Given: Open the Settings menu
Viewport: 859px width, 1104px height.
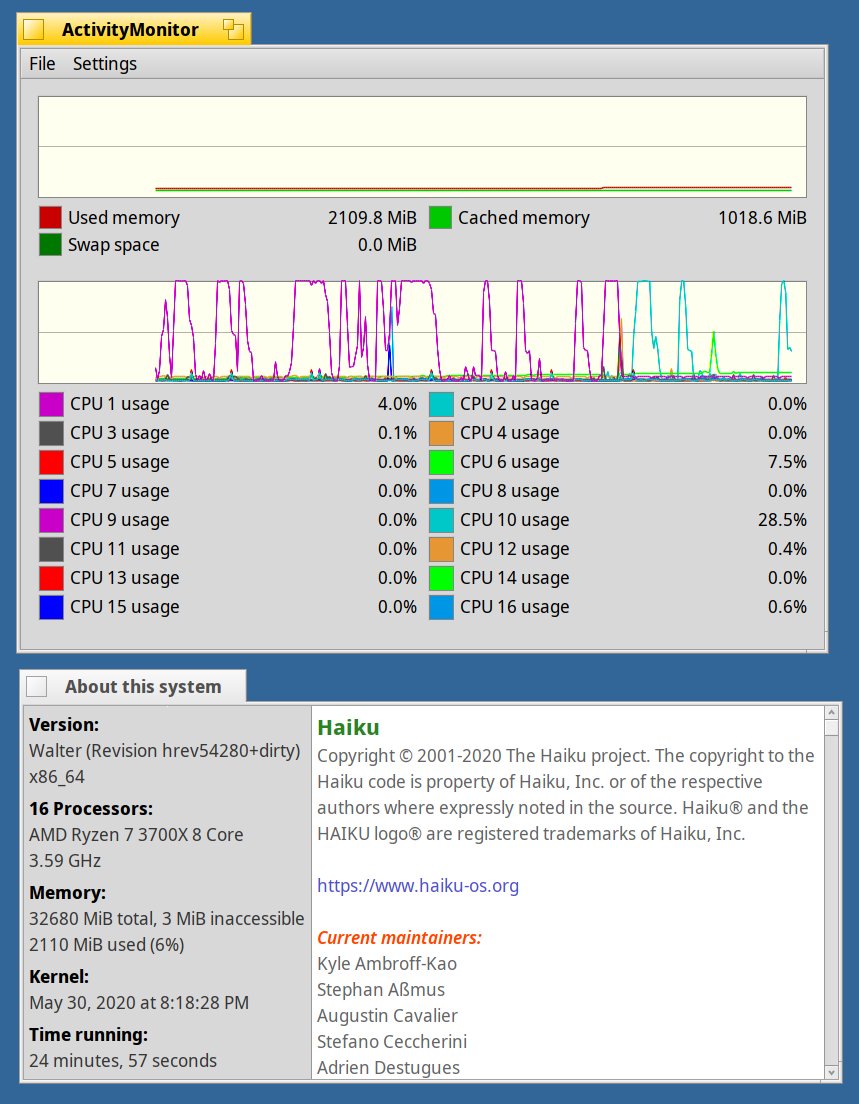Looking at the screenshot, I should pyautogui.click(x=105, y=64).
